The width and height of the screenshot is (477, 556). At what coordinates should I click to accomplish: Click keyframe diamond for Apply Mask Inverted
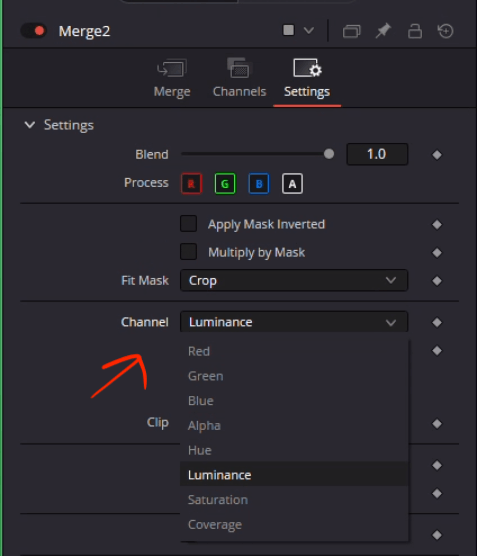point(437,224)
